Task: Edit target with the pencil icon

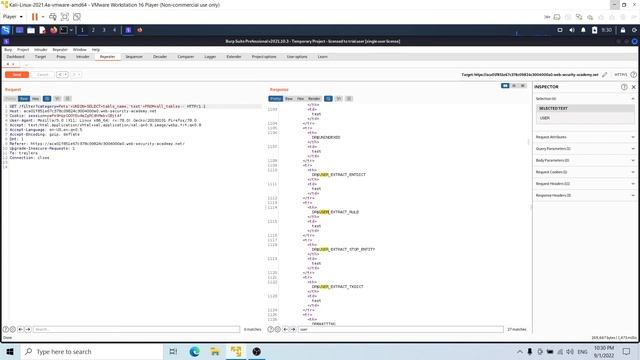Action: coord(604,75)
